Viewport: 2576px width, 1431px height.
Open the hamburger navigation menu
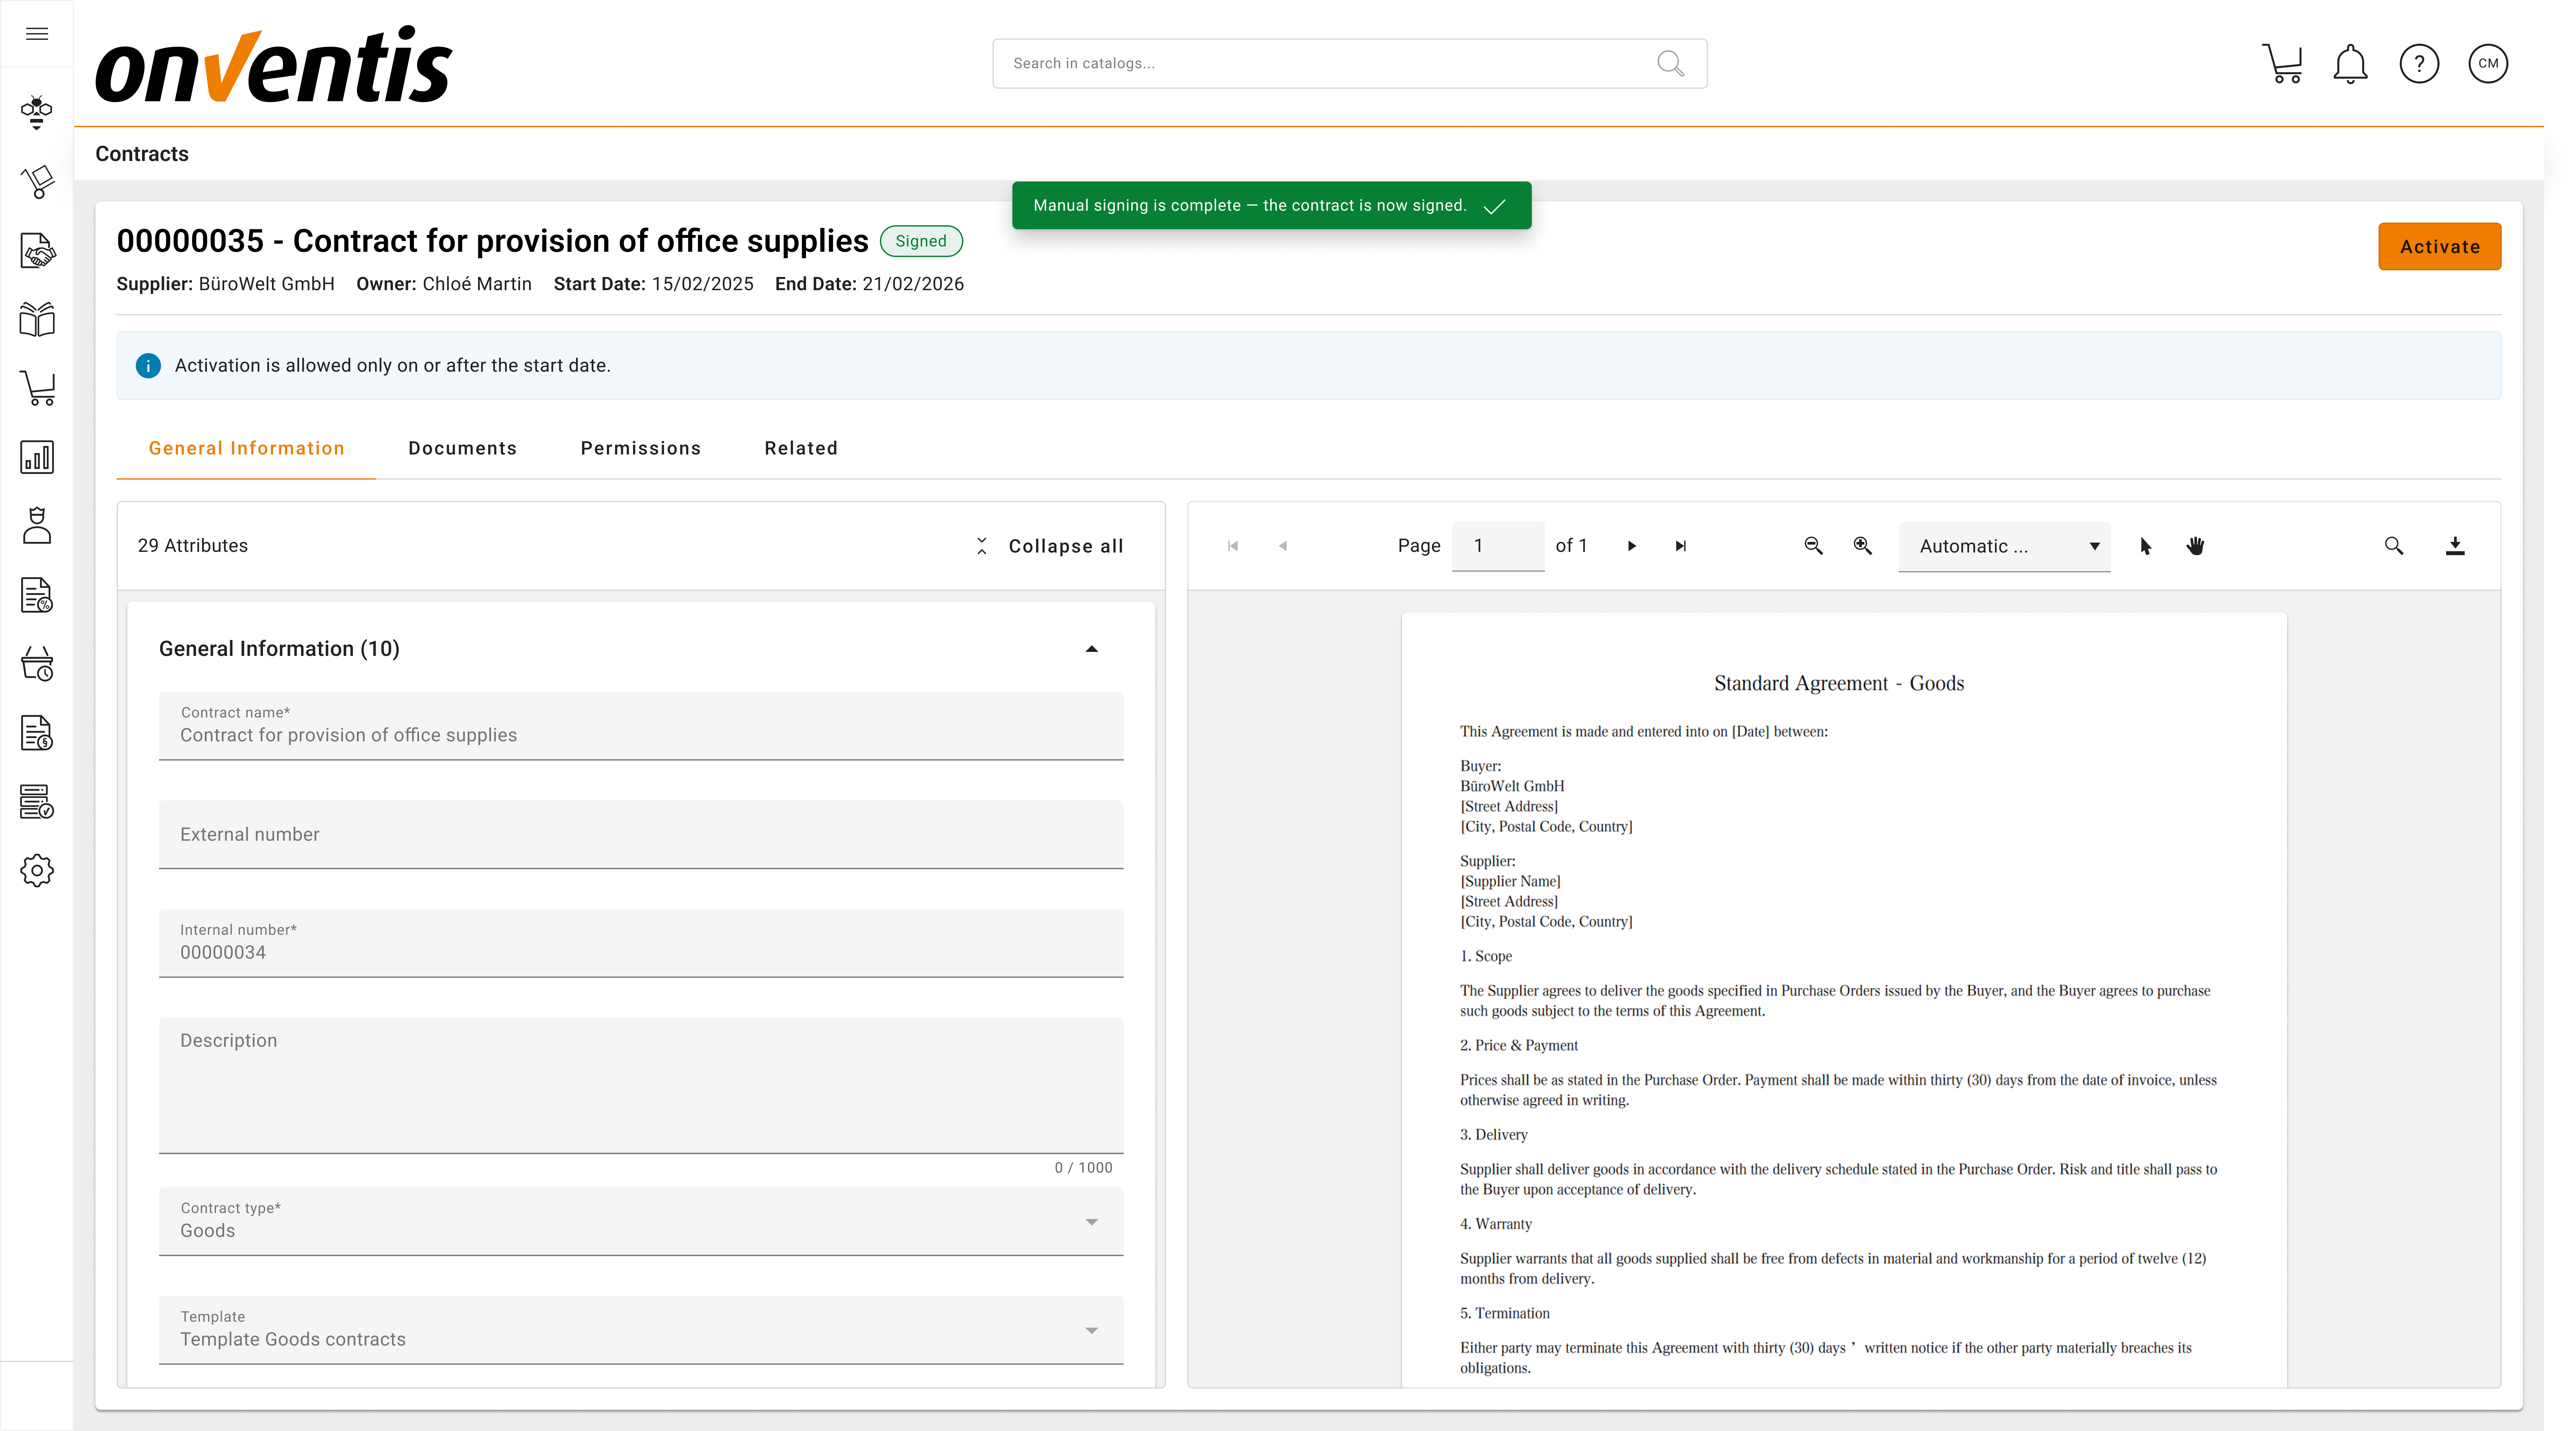(x=37, y=34)
